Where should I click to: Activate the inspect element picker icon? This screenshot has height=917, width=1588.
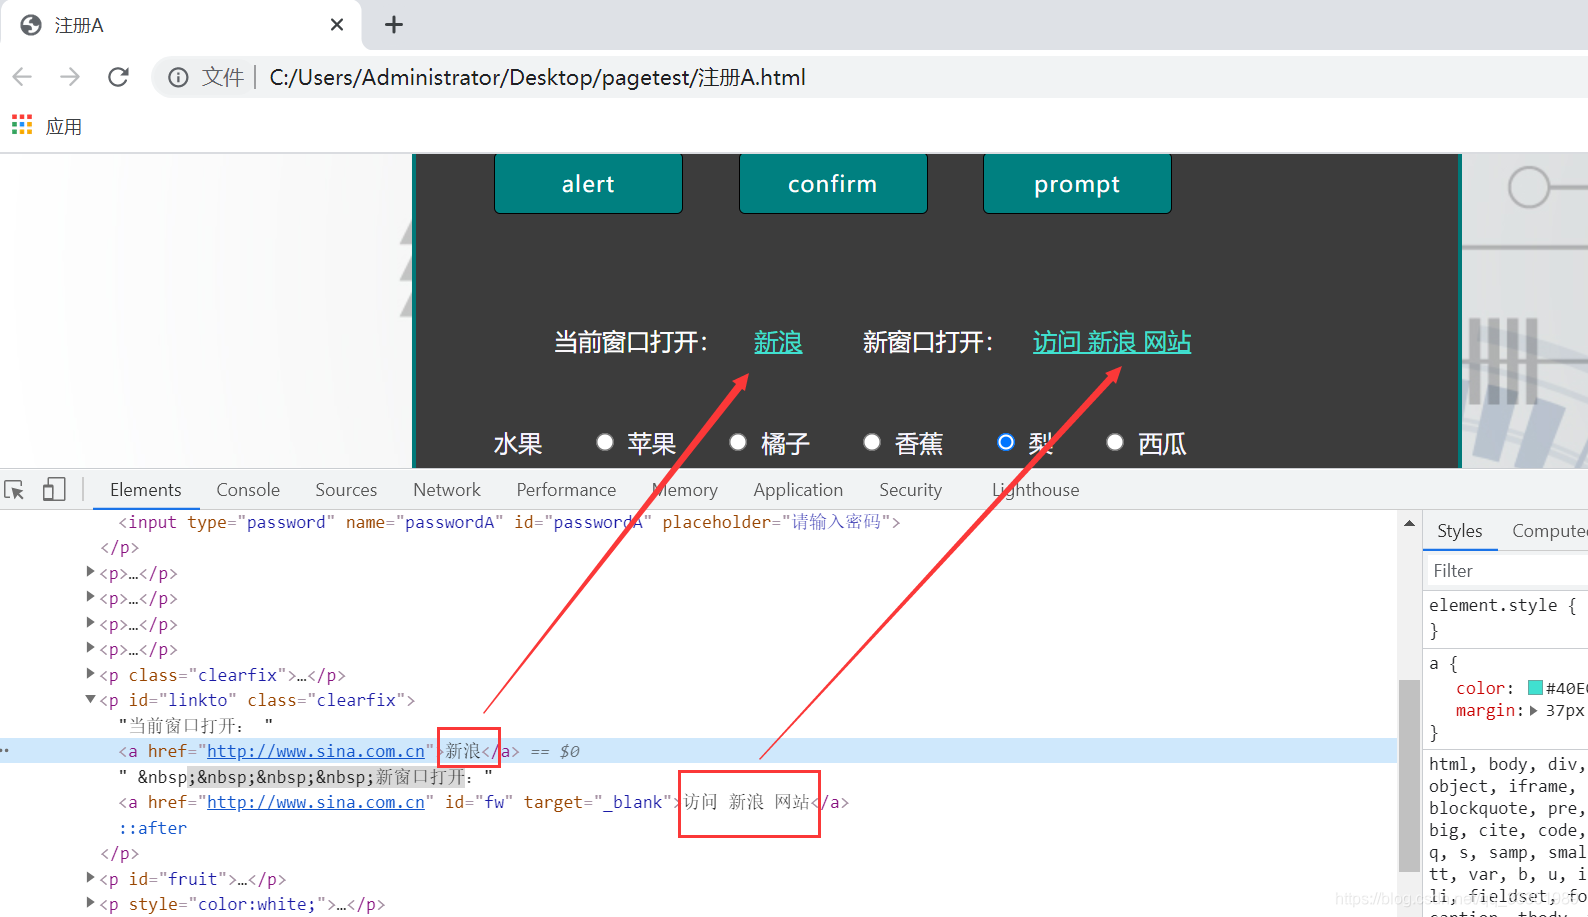[x=14, y=490]
